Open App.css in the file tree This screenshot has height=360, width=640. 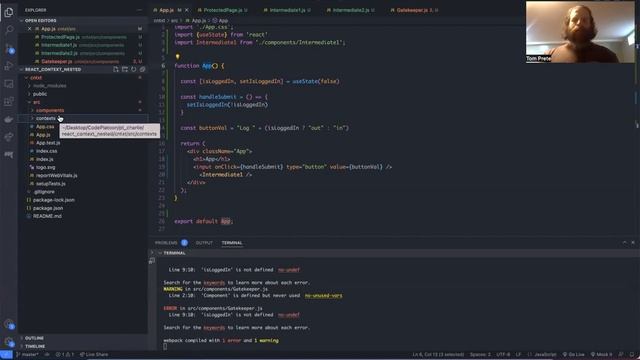point(44,127)
